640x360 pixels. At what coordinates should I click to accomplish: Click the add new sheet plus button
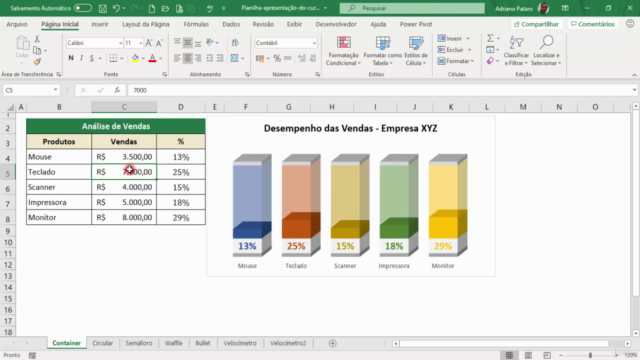click(333, 343)
